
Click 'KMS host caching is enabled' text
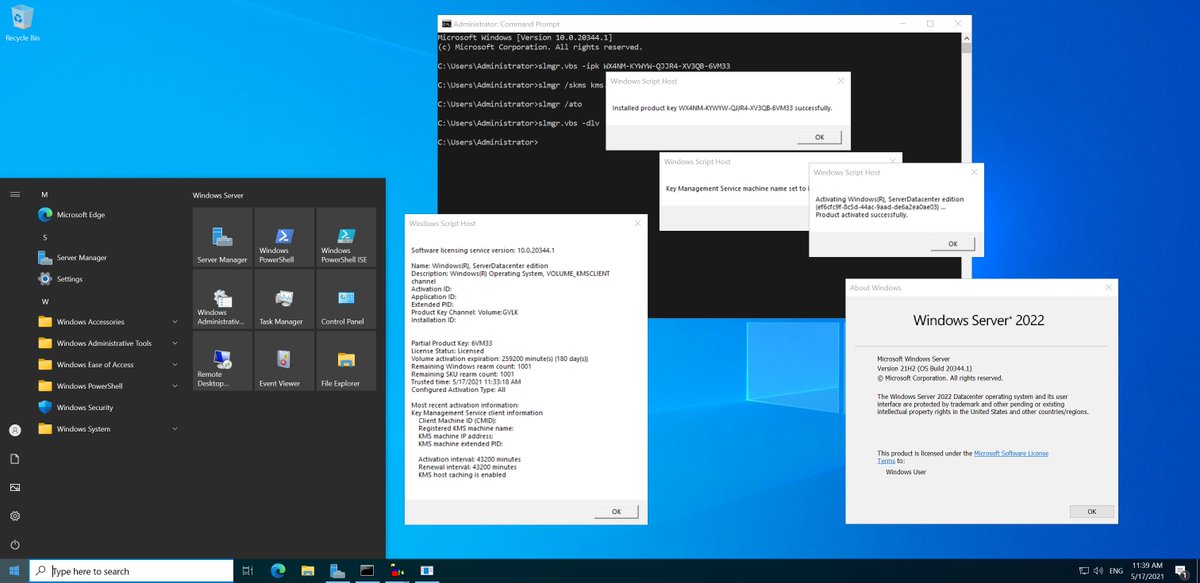pyautogui.click(x=462, y=474)
